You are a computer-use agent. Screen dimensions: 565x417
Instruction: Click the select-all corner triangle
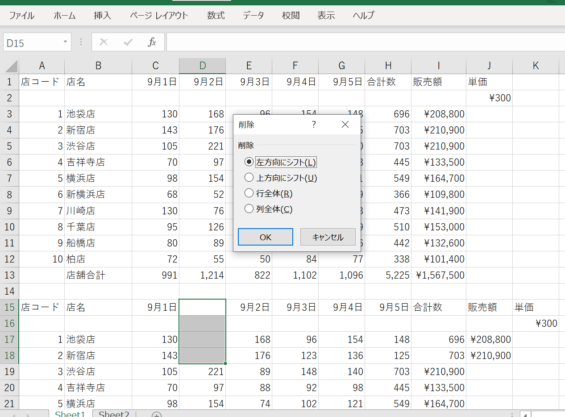tap(12, 66)
